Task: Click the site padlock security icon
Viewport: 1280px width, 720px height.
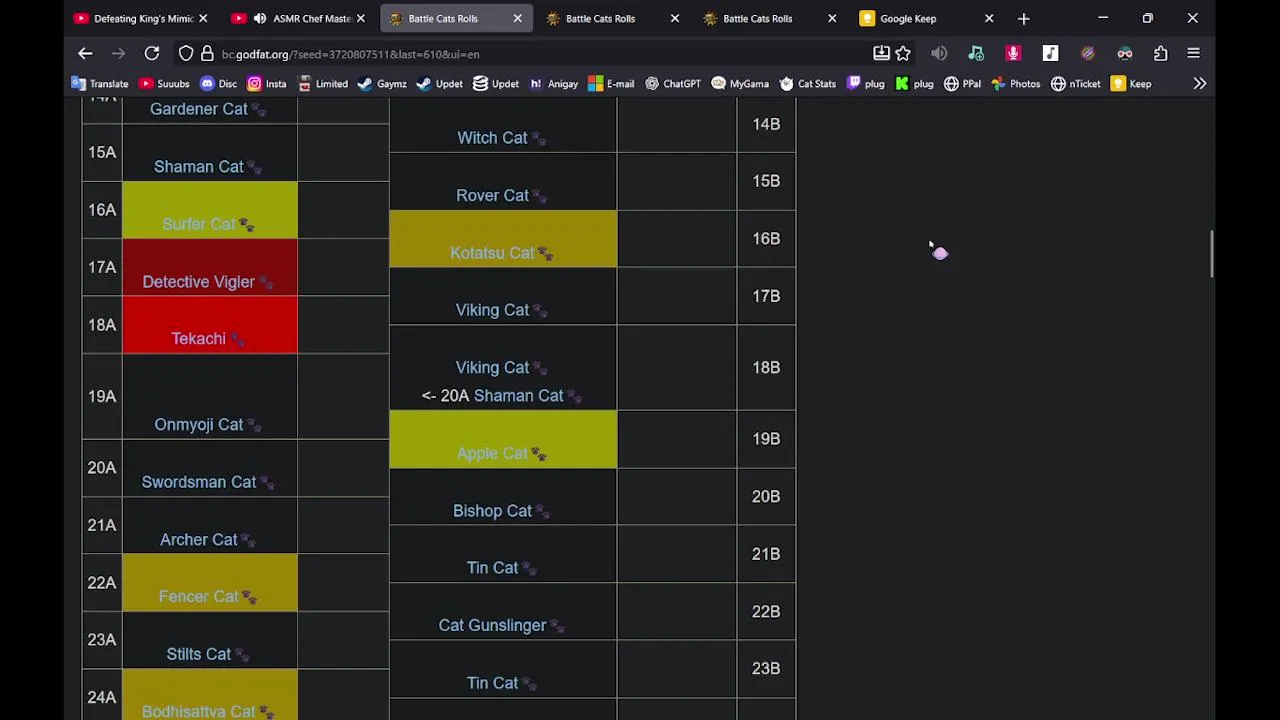Action: click(x=207, y=54)
